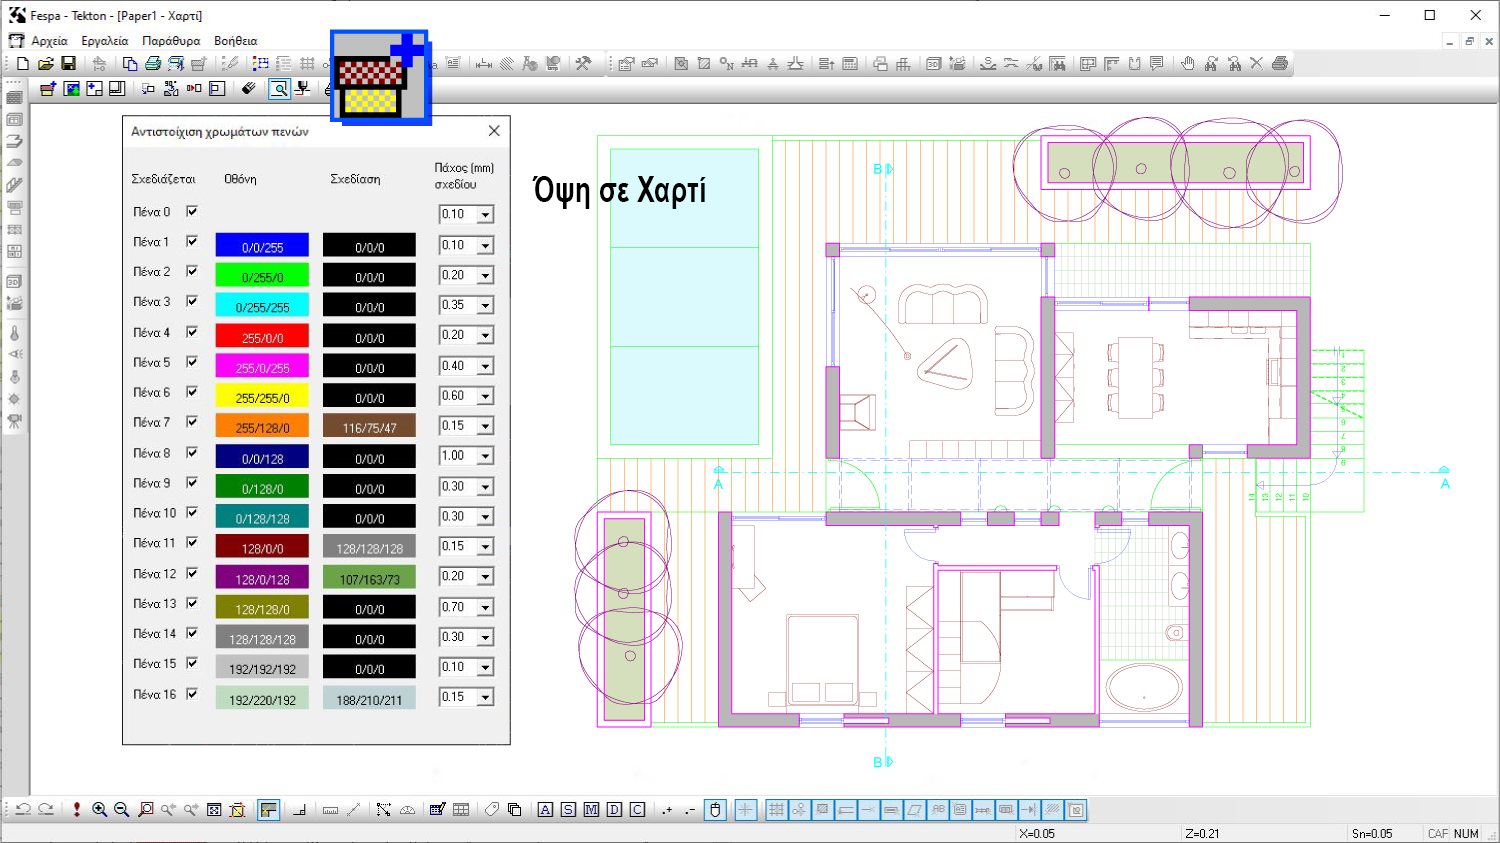Image resolution: width=1500 pixels, height=843 pixels.
Task: Click the Z=0.21 status bar entry
Action: (1202, 833)
